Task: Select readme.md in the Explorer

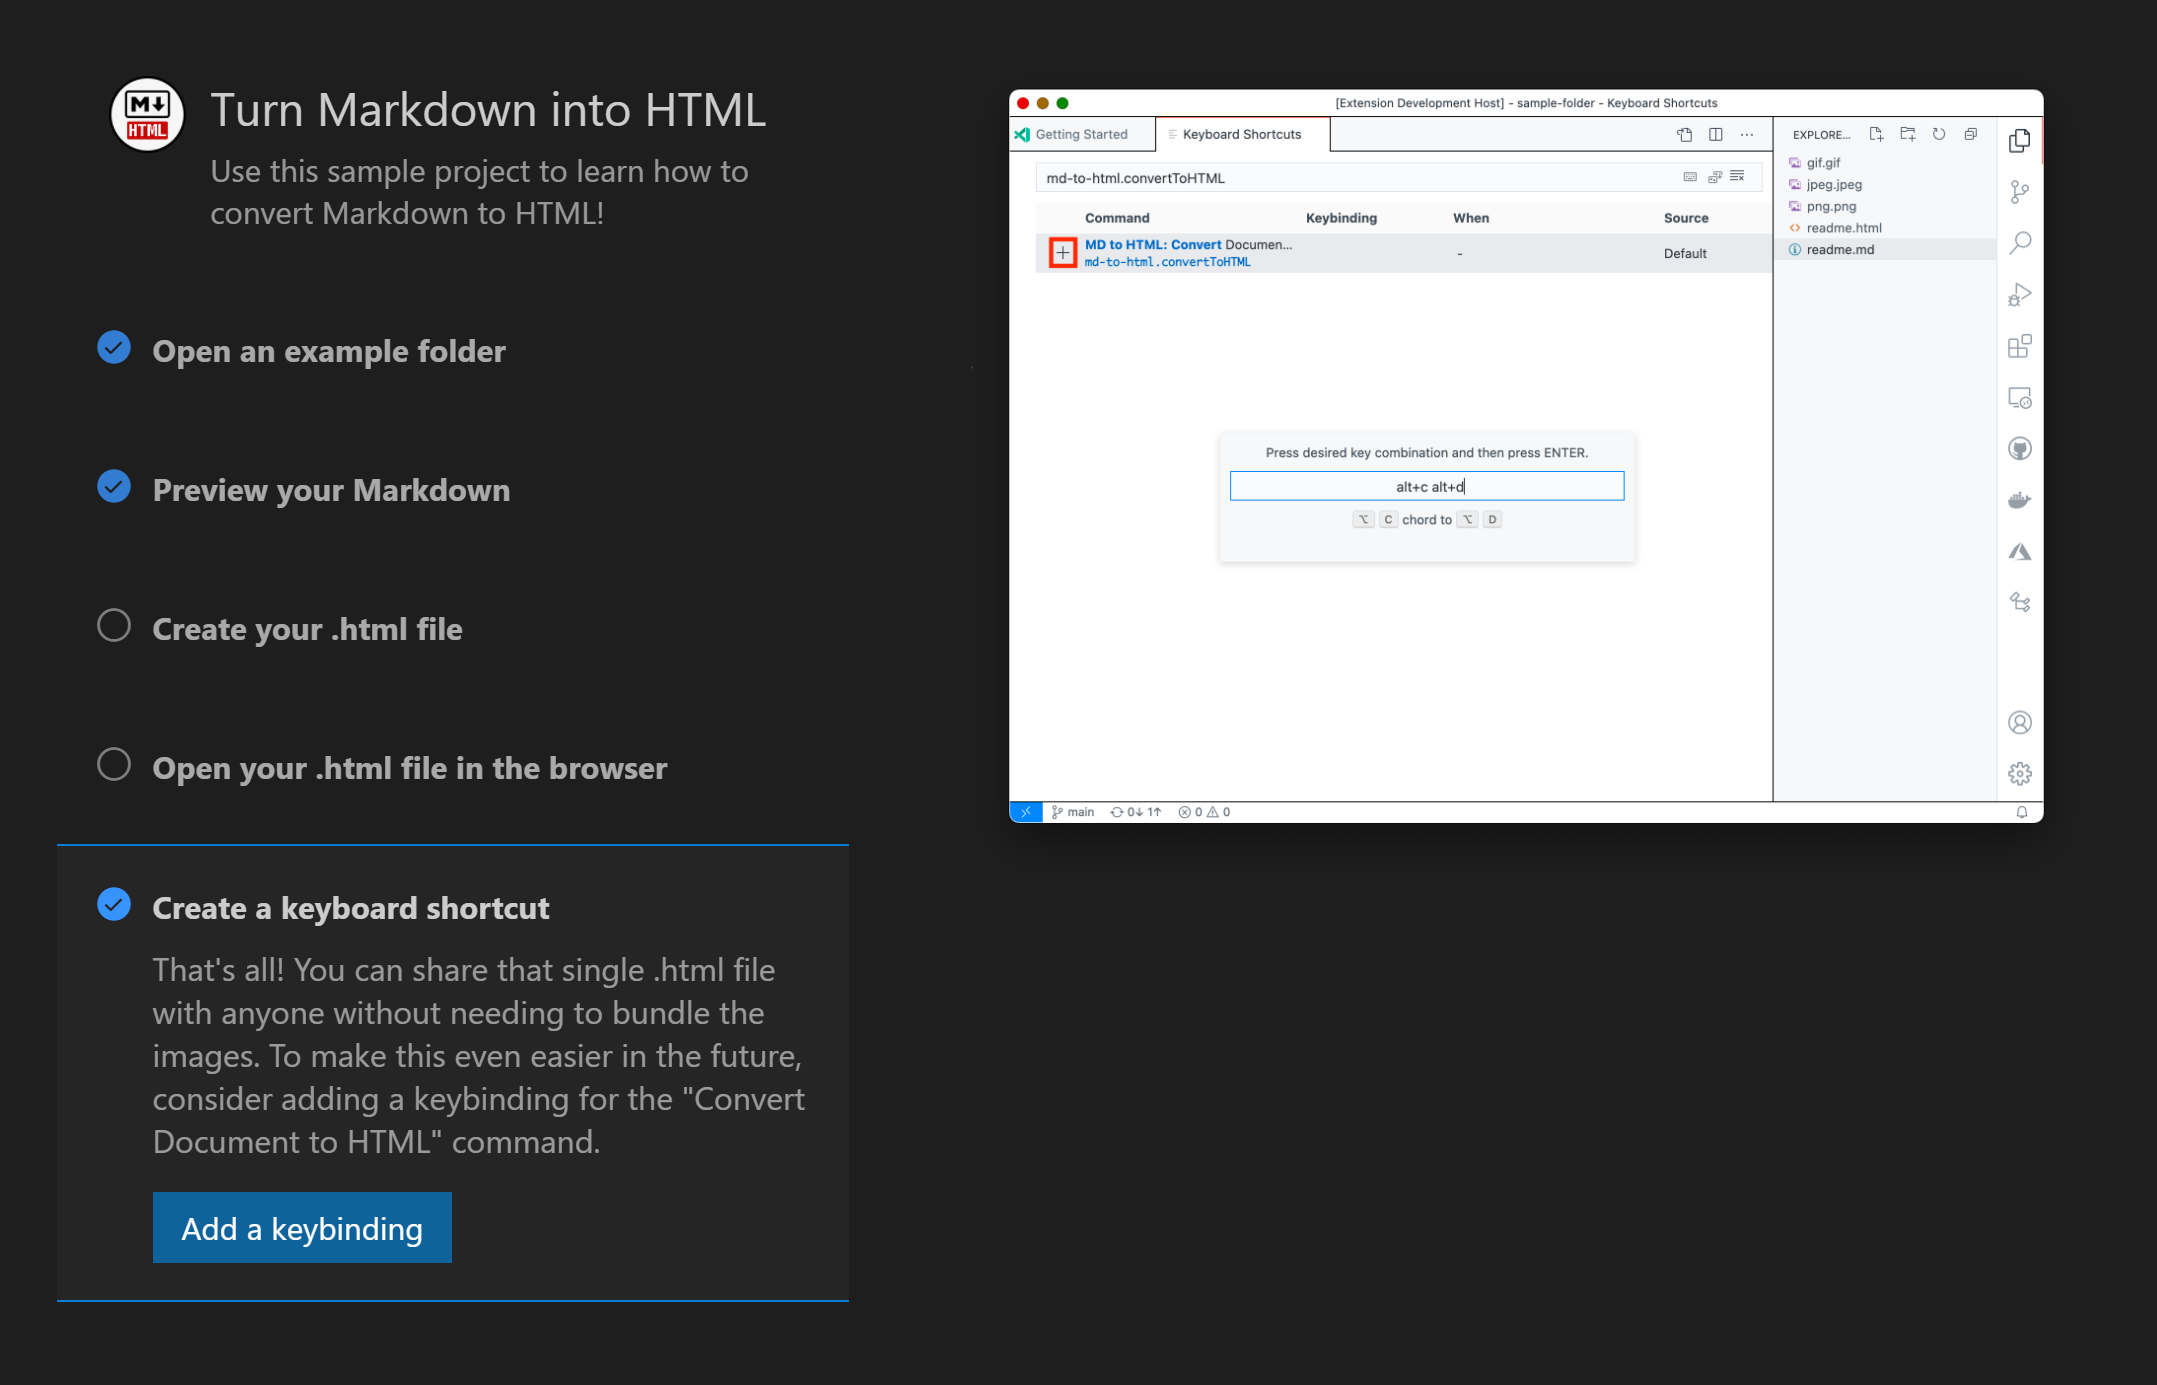Action: point(1840,249)
